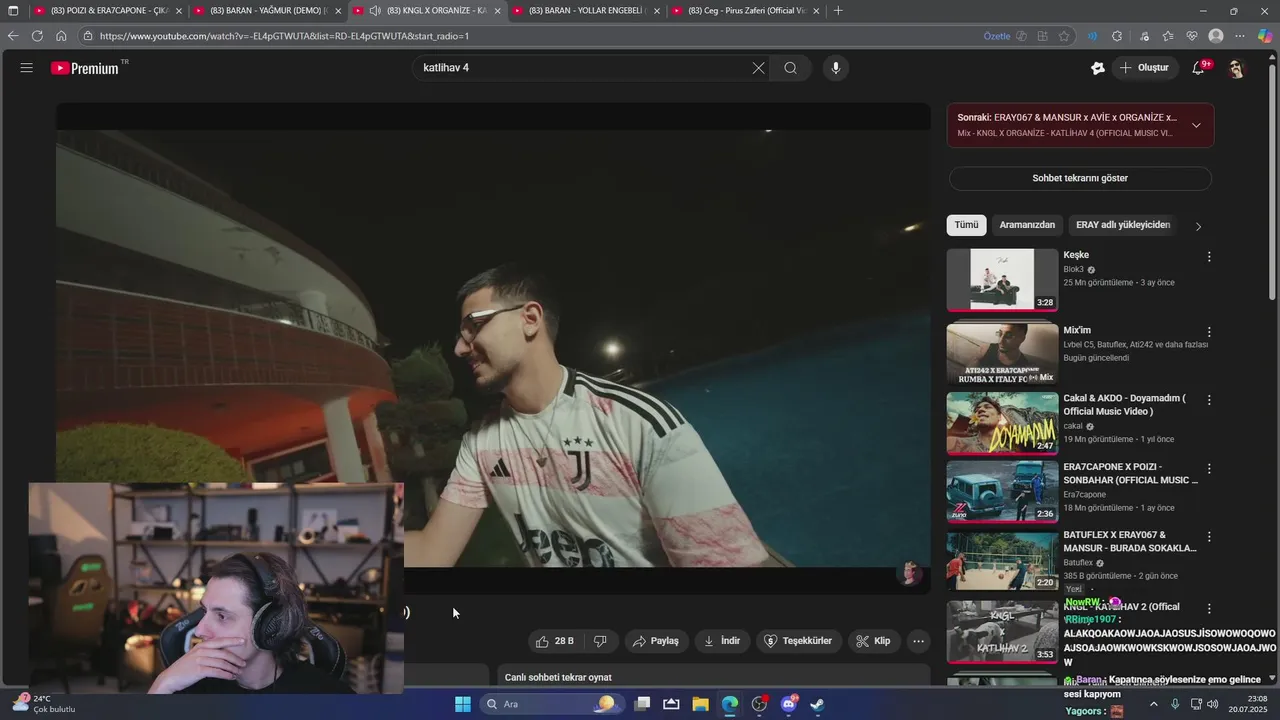Clear the search box with X icon

click(758, 68)
